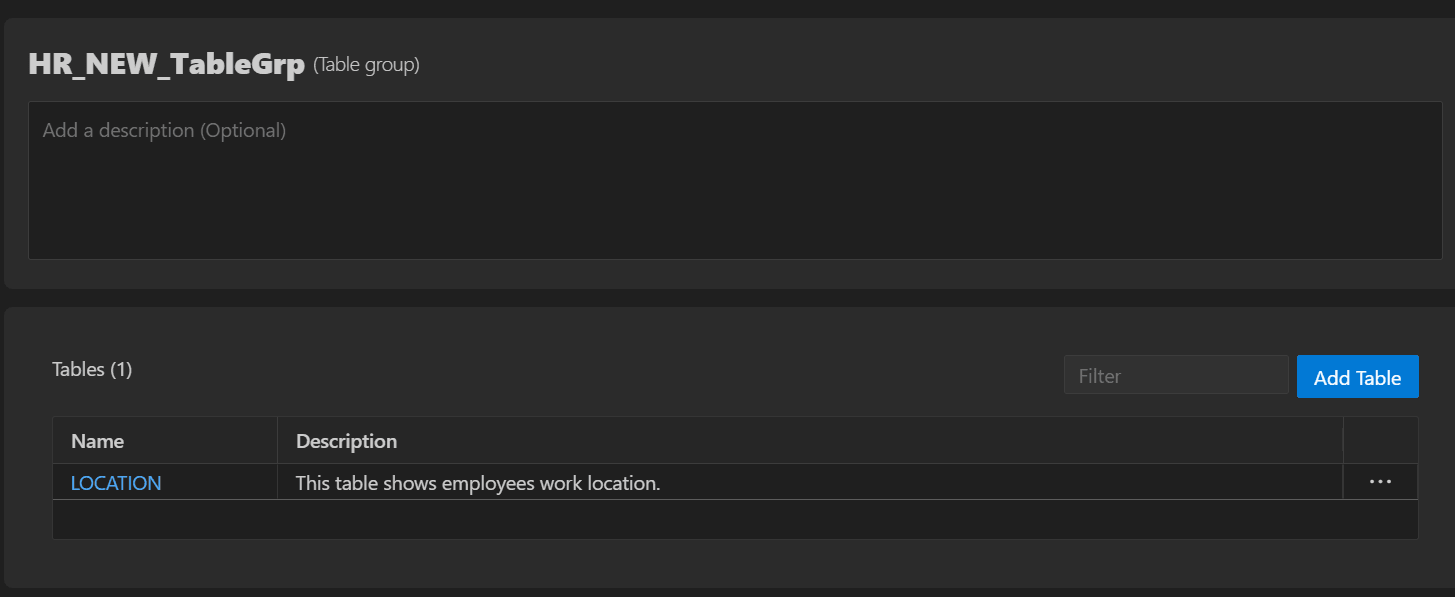1455x597 pixels.
Task: Click divider between Description and actions headers
Action: click(x=1343, y=441)
